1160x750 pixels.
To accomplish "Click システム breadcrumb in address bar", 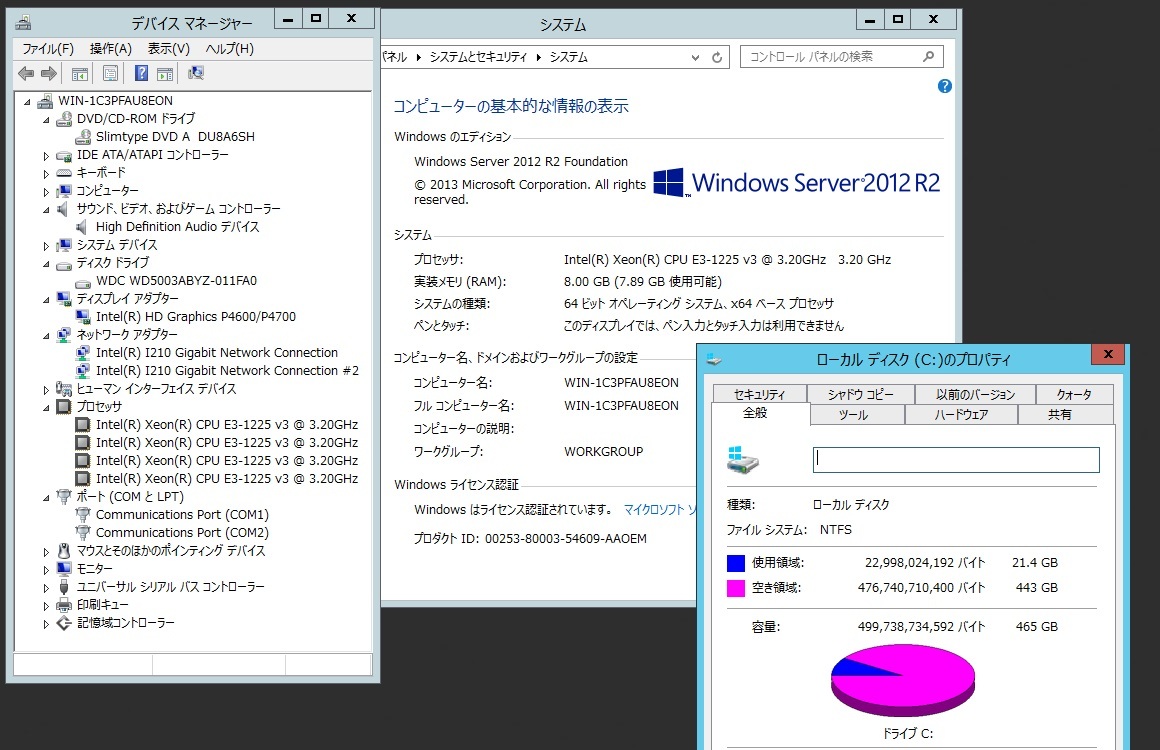I will [x=568, y=57].
